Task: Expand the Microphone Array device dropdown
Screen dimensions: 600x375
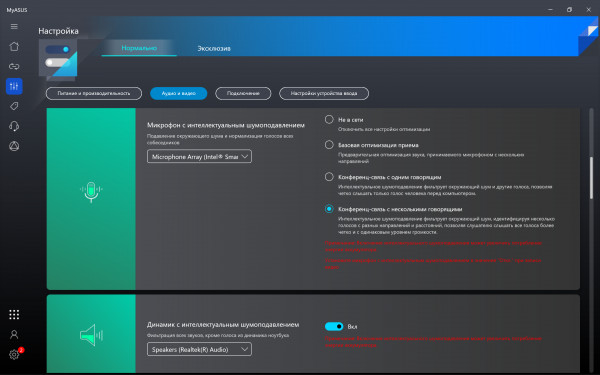Action: [x=199, y=156]
